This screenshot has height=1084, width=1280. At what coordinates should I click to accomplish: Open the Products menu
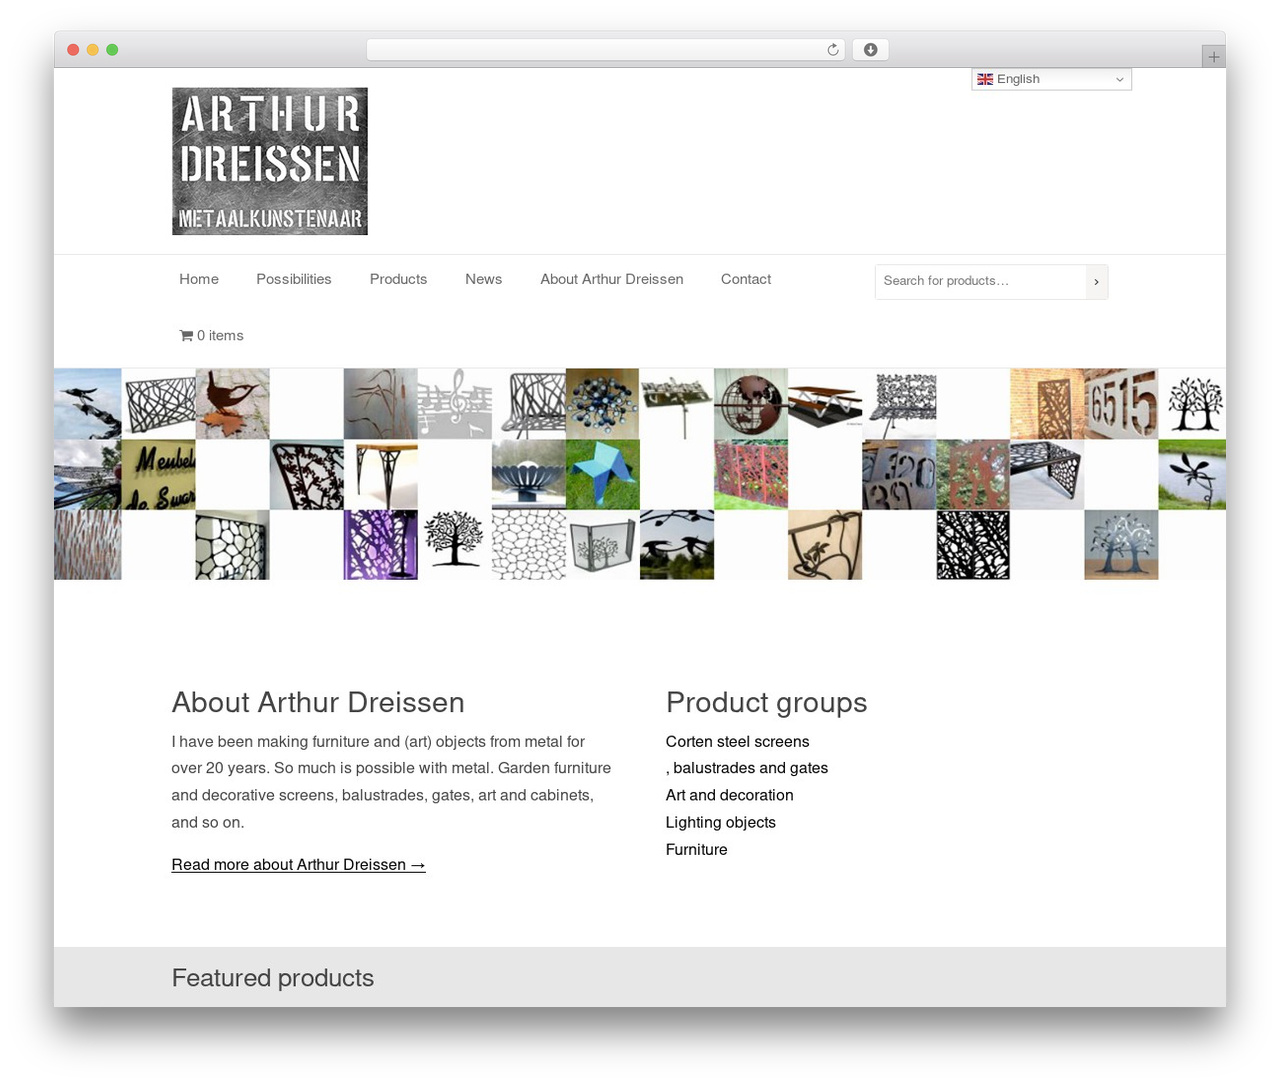click(x=398, y=279)
